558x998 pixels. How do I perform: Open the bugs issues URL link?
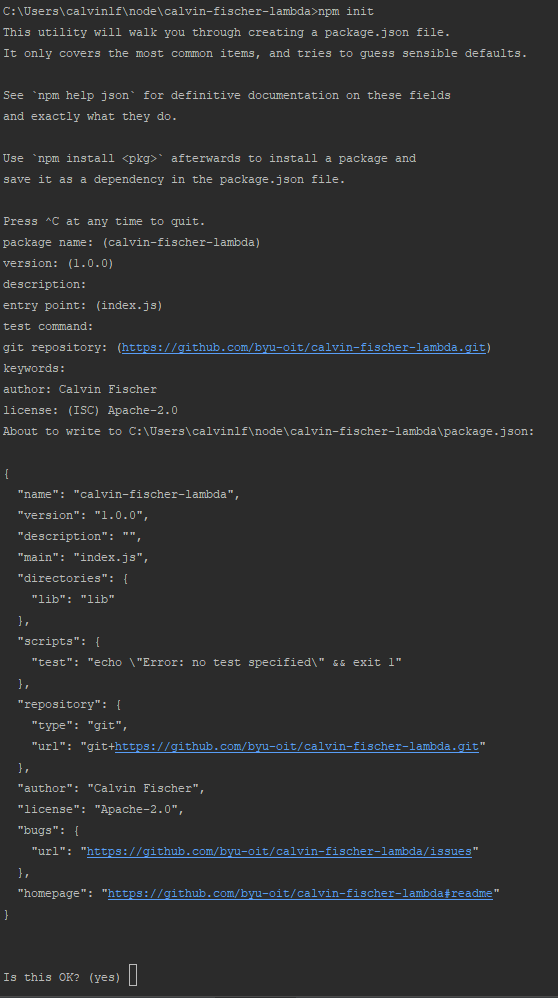pyautogui.click(x=279, y=851)
